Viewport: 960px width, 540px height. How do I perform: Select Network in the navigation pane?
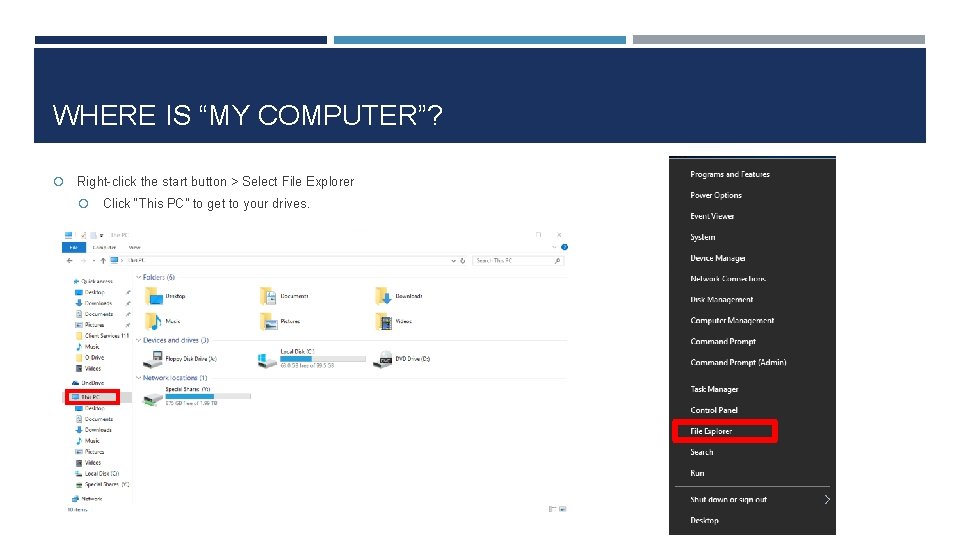87,499
